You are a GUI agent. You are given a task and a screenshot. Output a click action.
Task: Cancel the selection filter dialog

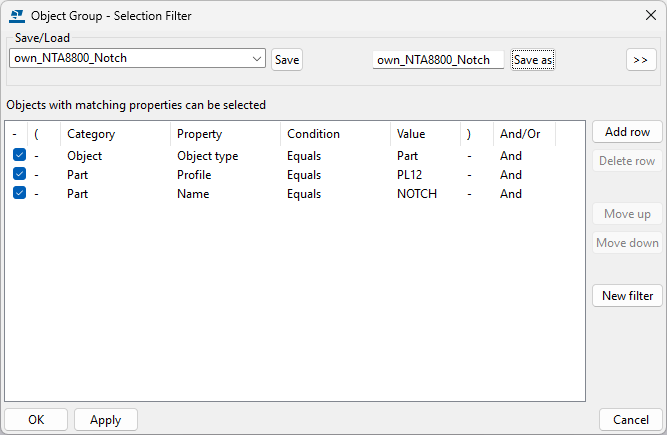click(631, 420)
